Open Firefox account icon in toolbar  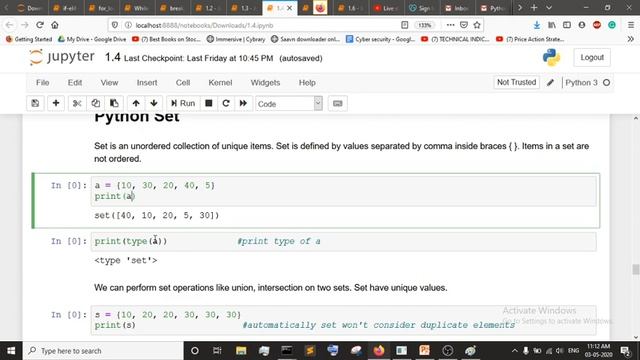pyautogui.click(x=582, y=25)
